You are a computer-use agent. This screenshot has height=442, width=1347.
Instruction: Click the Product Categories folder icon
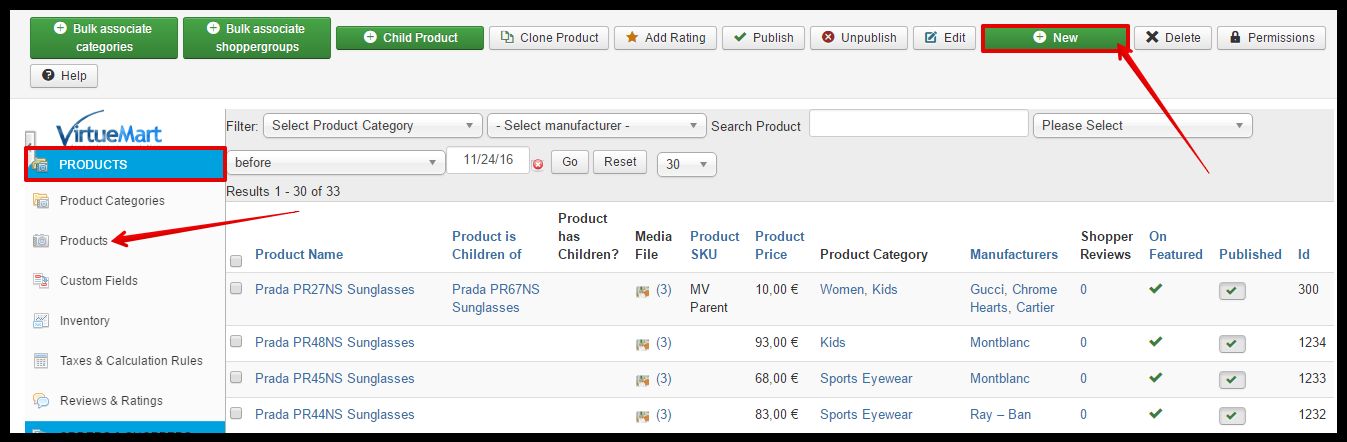click(41, 201)
